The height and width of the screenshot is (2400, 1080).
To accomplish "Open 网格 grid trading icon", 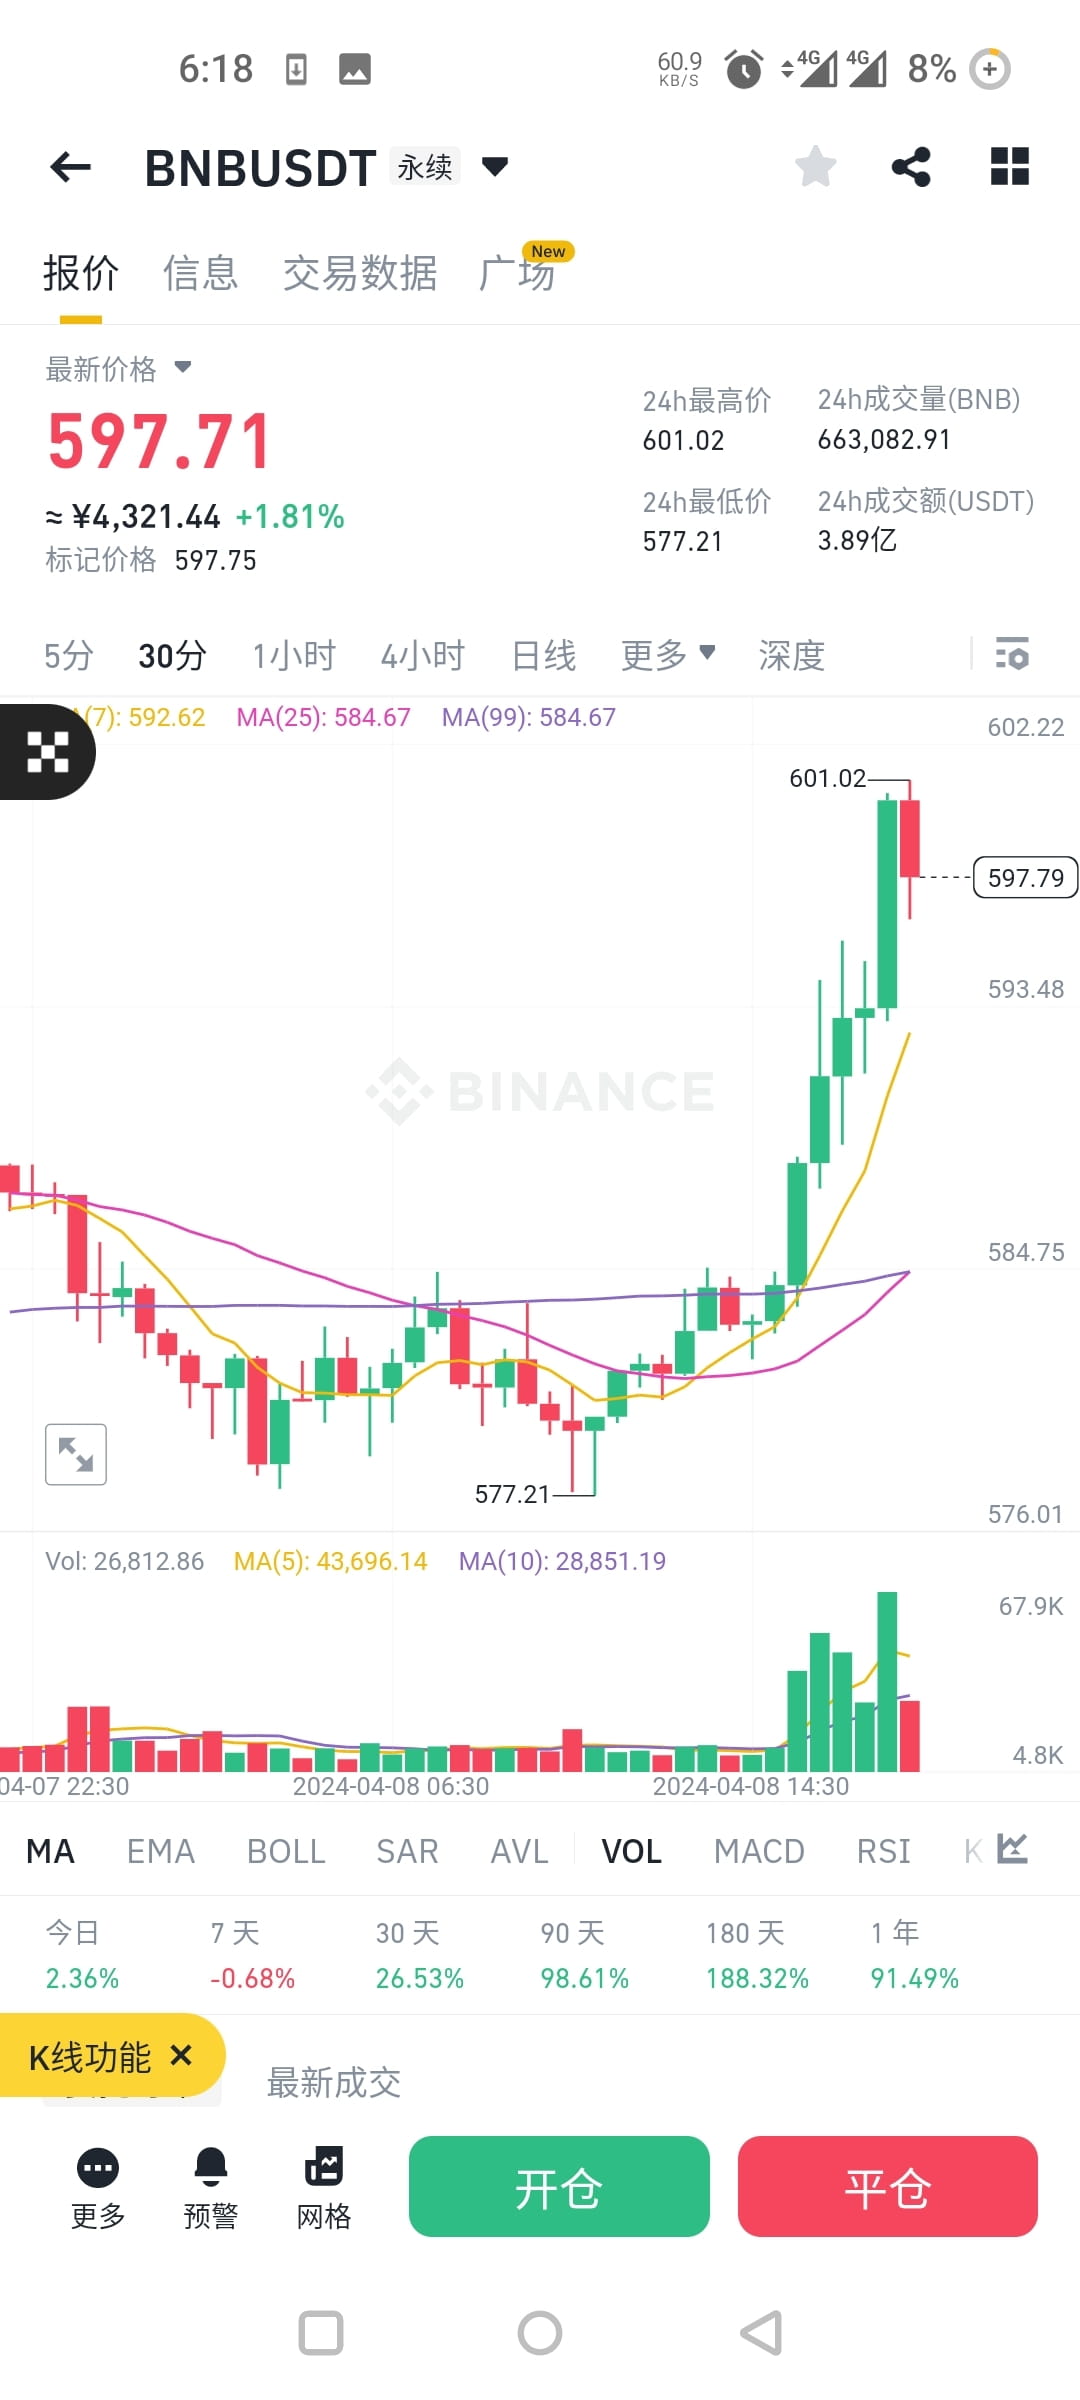I will (324, 2189).
